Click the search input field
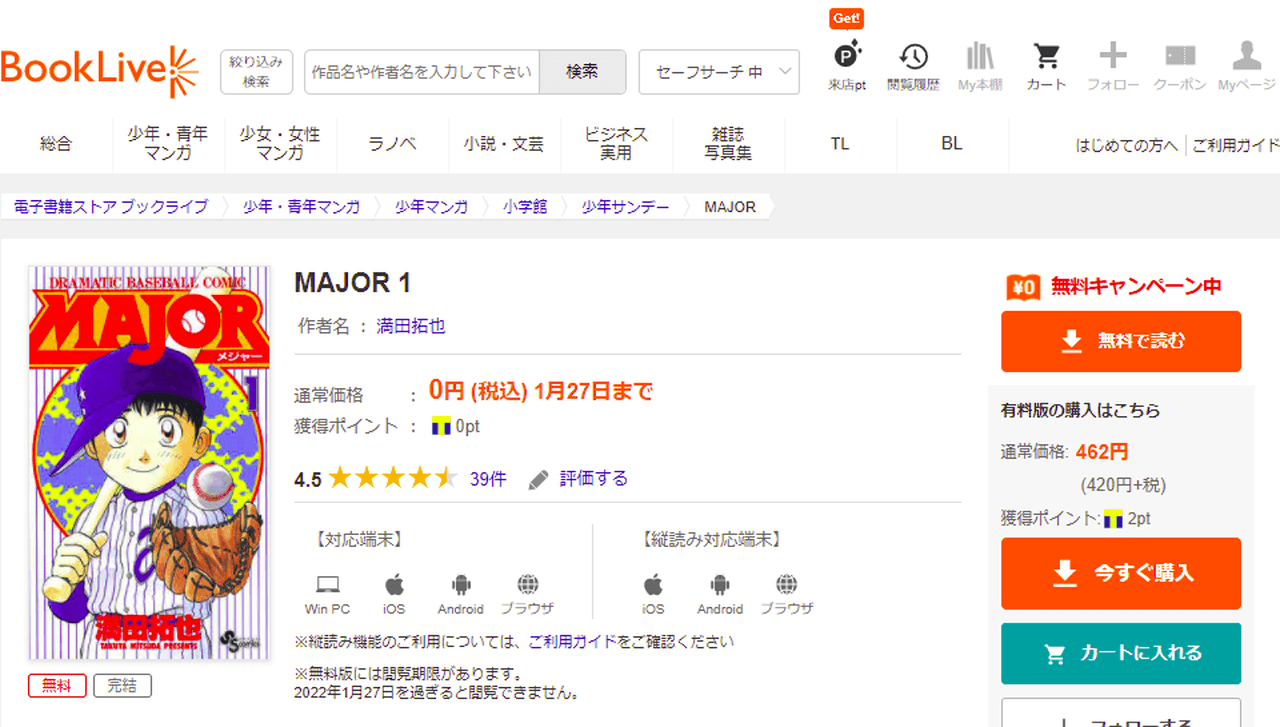This screenshot has width=1280, height=727. [x=421, y=72]
